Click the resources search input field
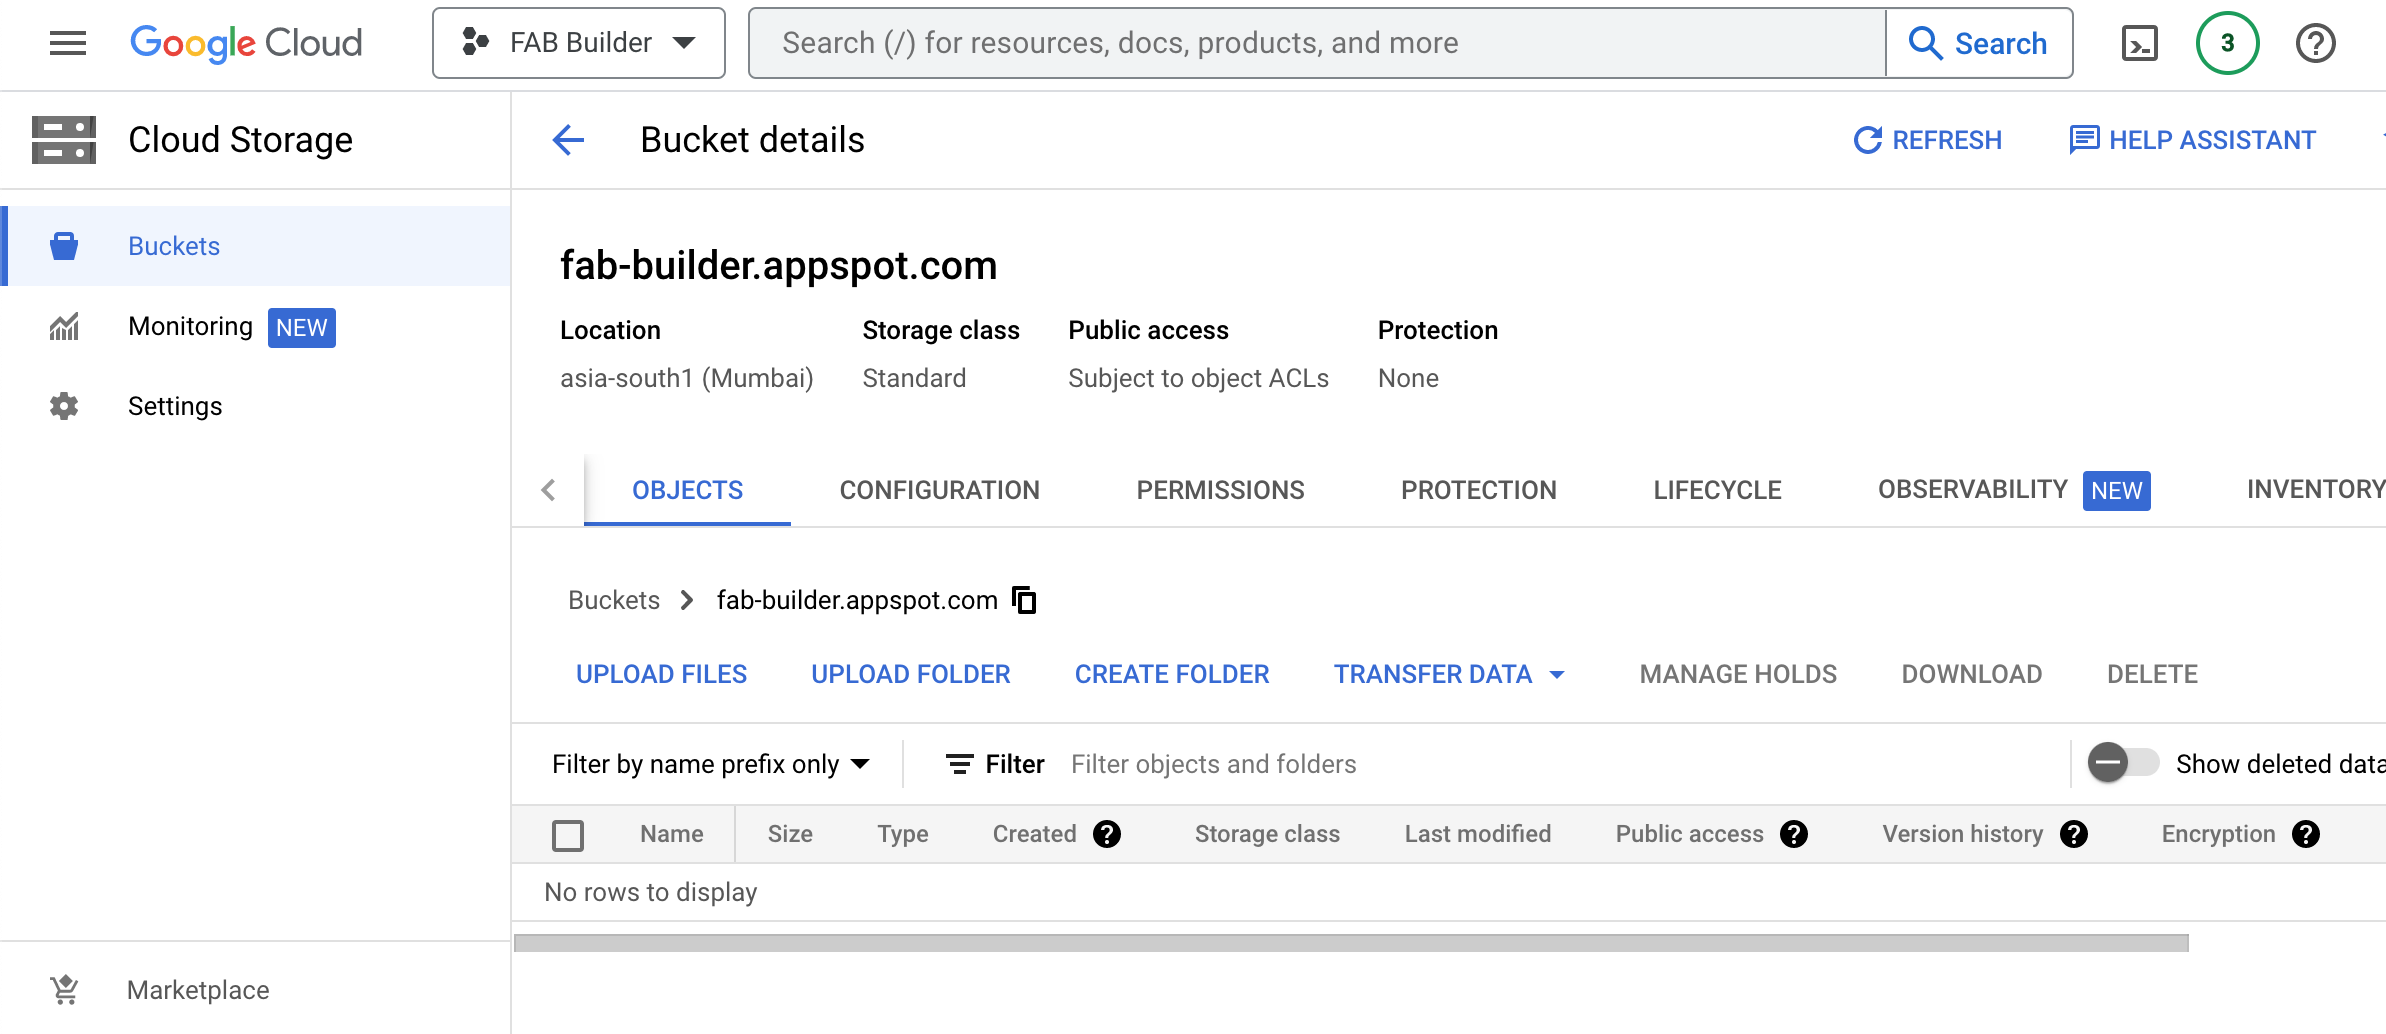 tap(1317, 43)
